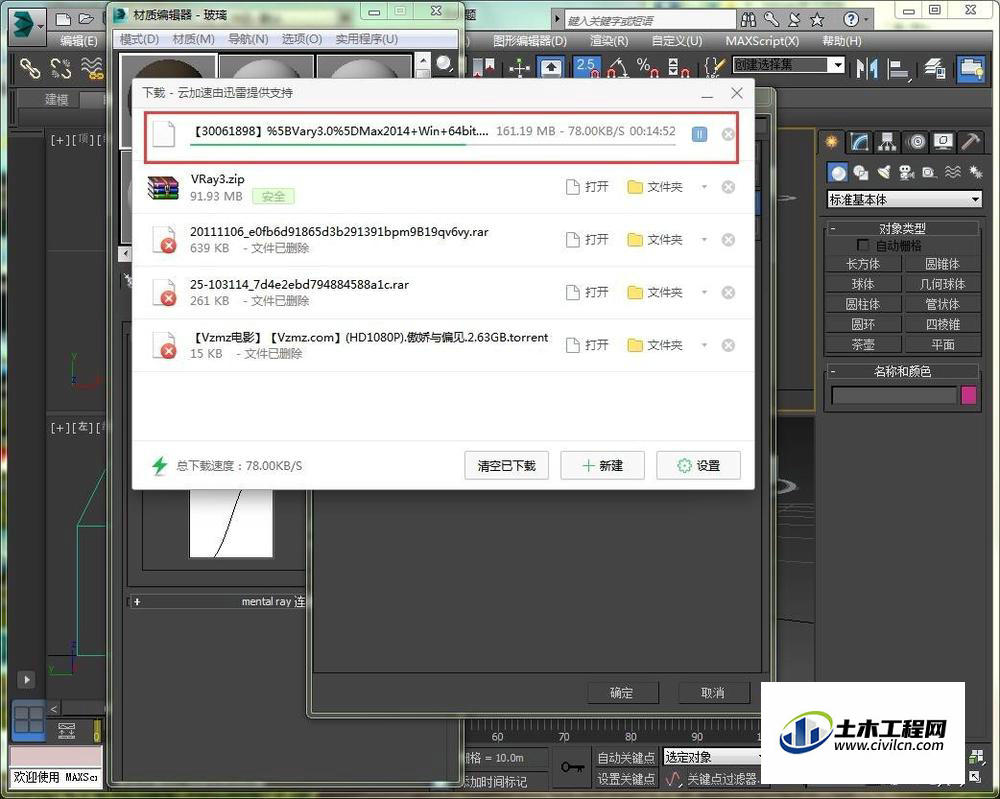Click the binoculars search icon
Viewport: 1000px width, 799px height.
749,20
